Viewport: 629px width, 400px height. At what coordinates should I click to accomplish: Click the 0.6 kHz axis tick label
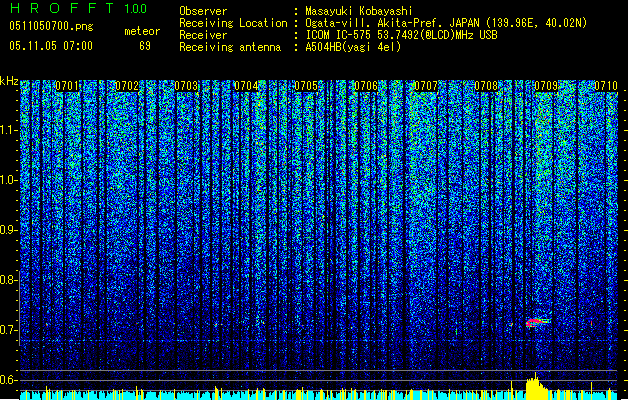click(9, 380)
